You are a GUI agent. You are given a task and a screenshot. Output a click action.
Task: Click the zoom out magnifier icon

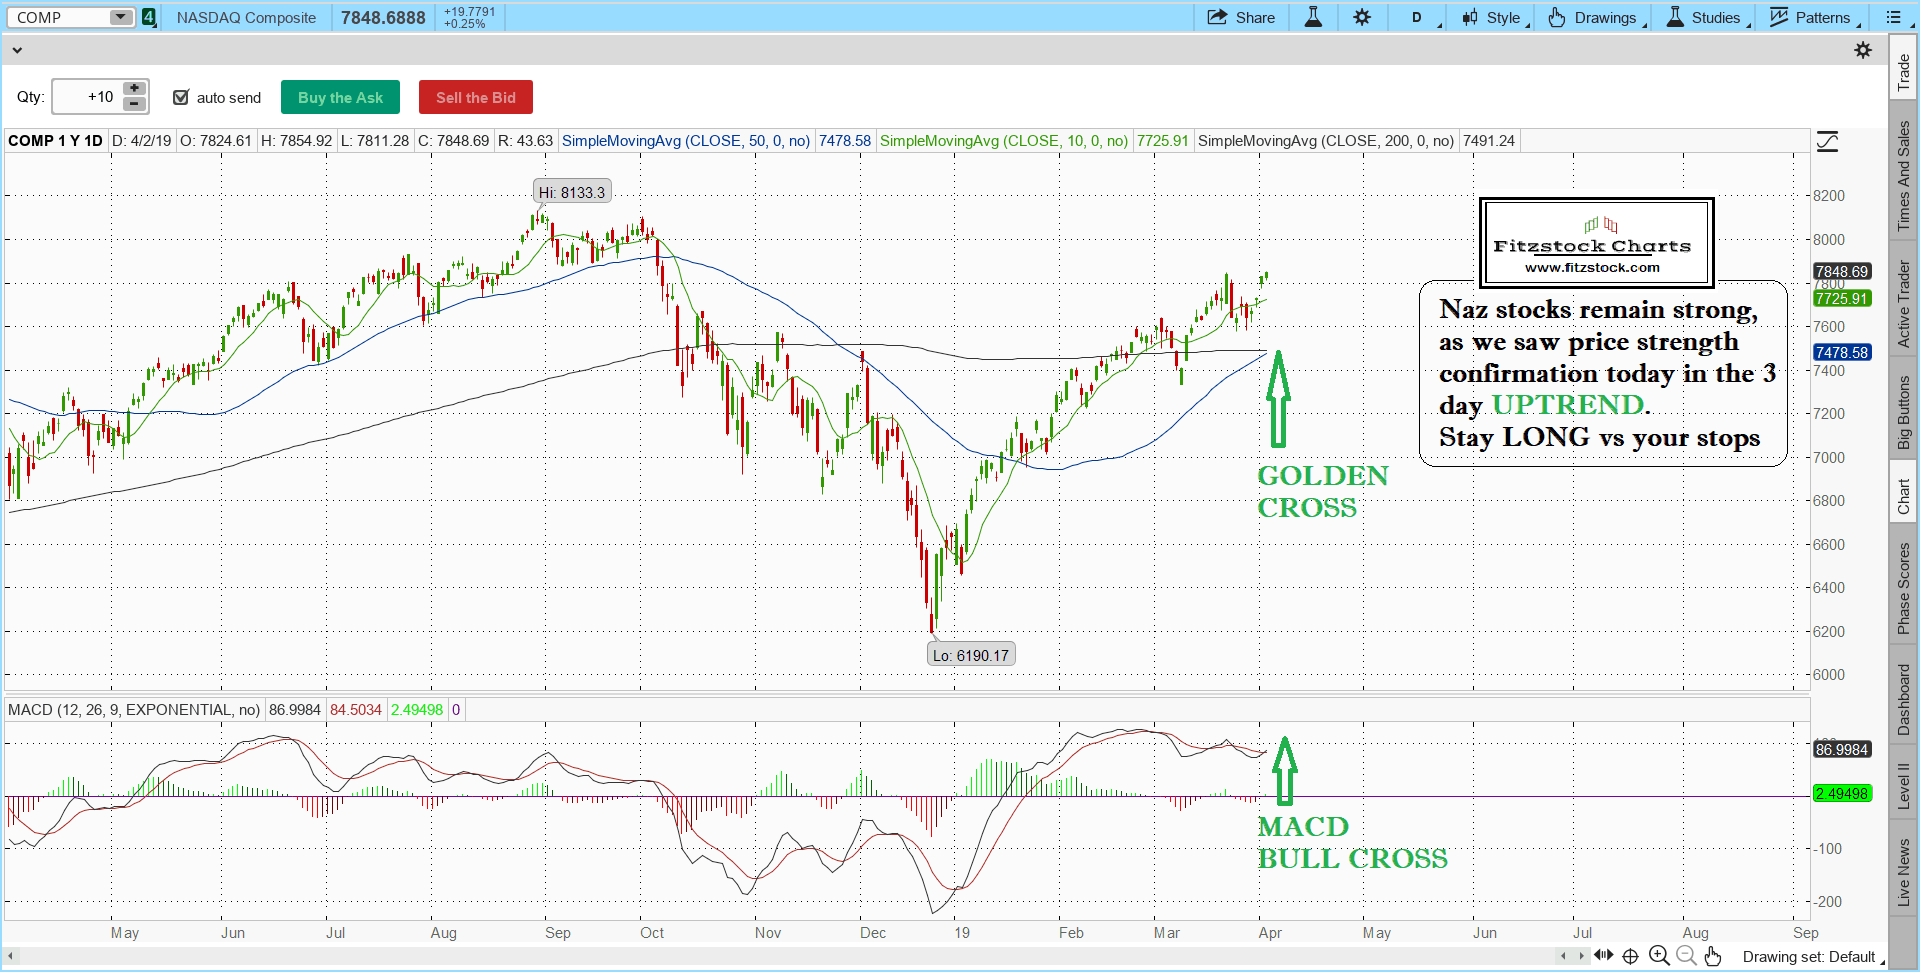click(1686, 956)
